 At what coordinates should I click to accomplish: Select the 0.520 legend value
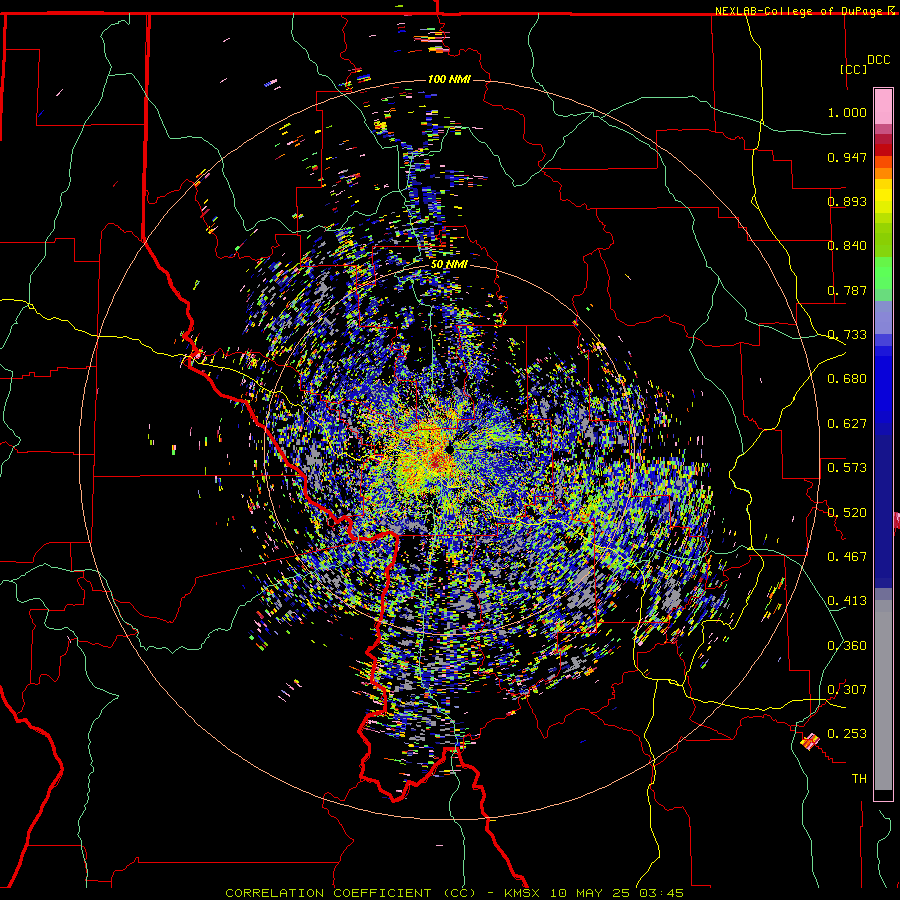point(847,513)
